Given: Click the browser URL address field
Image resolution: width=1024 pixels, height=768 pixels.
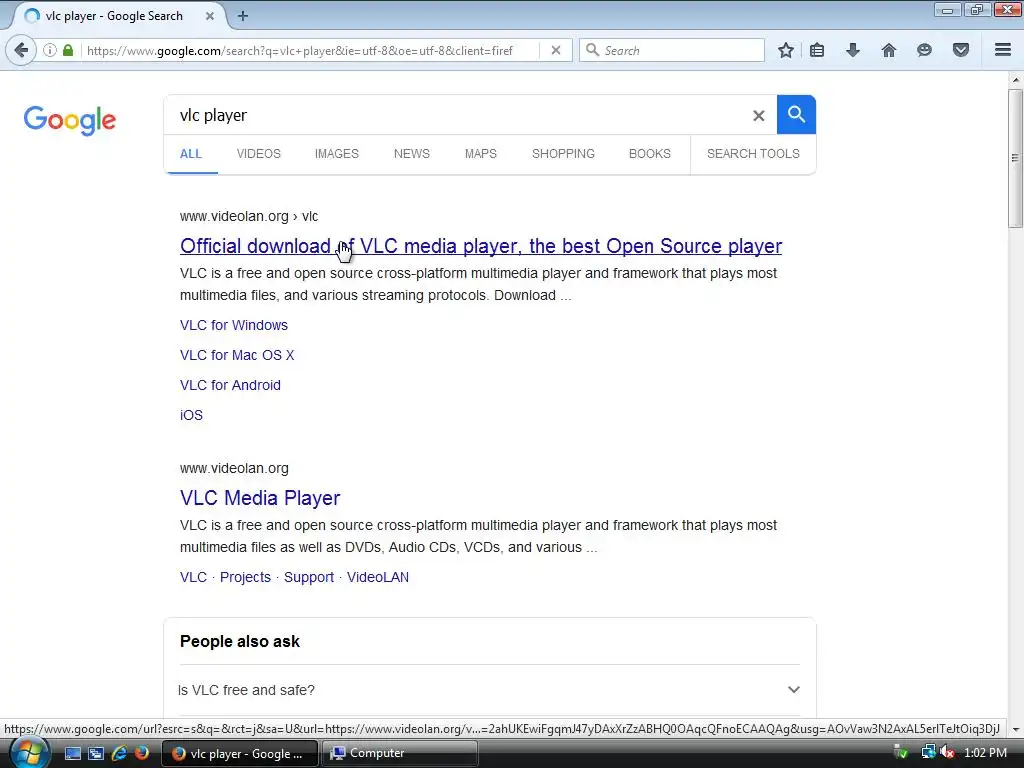Looking at the screenshot, I should 310,50.
